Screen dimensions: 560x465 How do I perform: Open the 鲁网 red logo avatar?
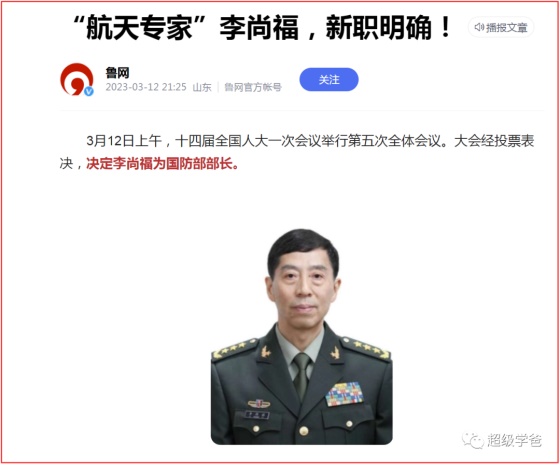(x=77, y=79)
